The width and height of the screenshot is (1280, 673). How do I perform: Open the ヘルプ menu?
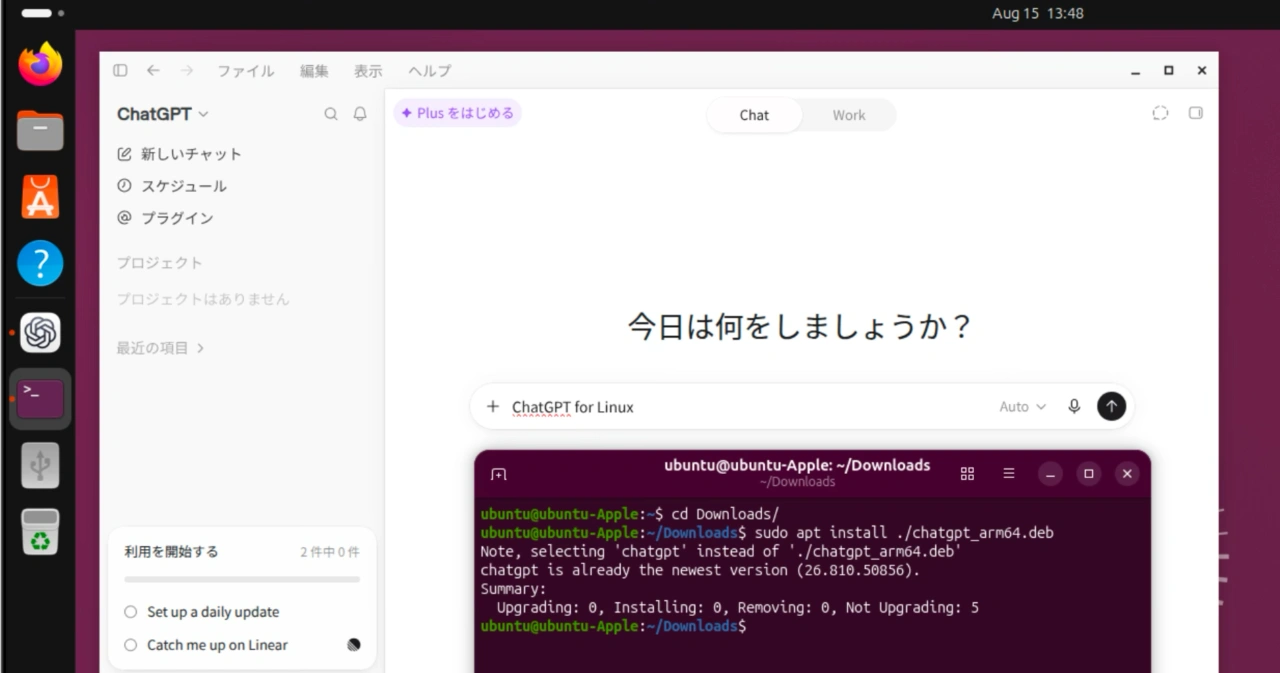(x=430, y=71)
